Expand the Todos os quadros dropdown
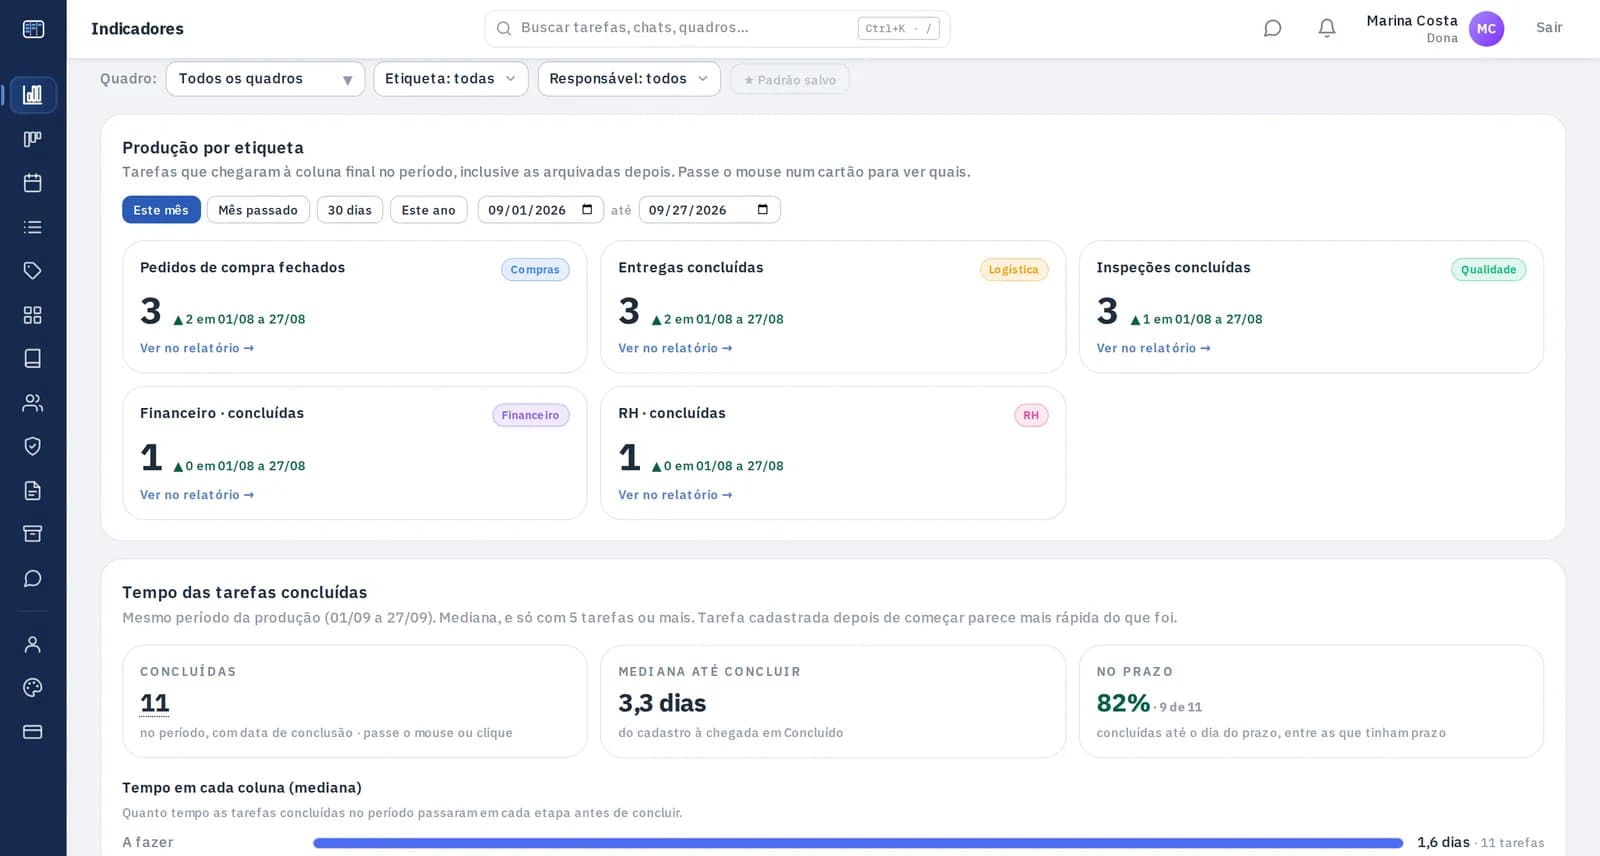 [265, 79]
